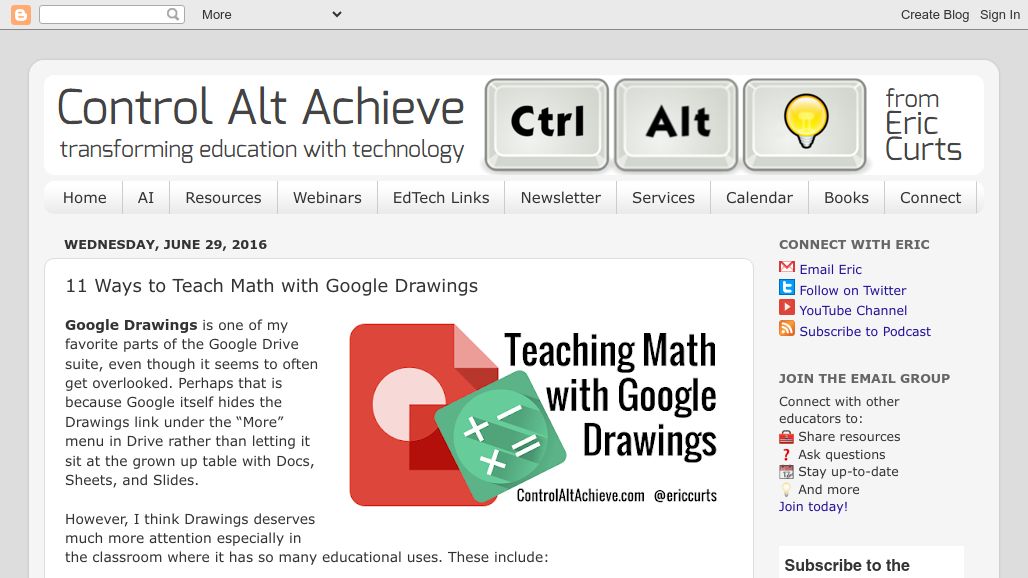Click the Connect with Eric sidebar heading
This screenshot has width=1028, height=578.
click(854, 244)
